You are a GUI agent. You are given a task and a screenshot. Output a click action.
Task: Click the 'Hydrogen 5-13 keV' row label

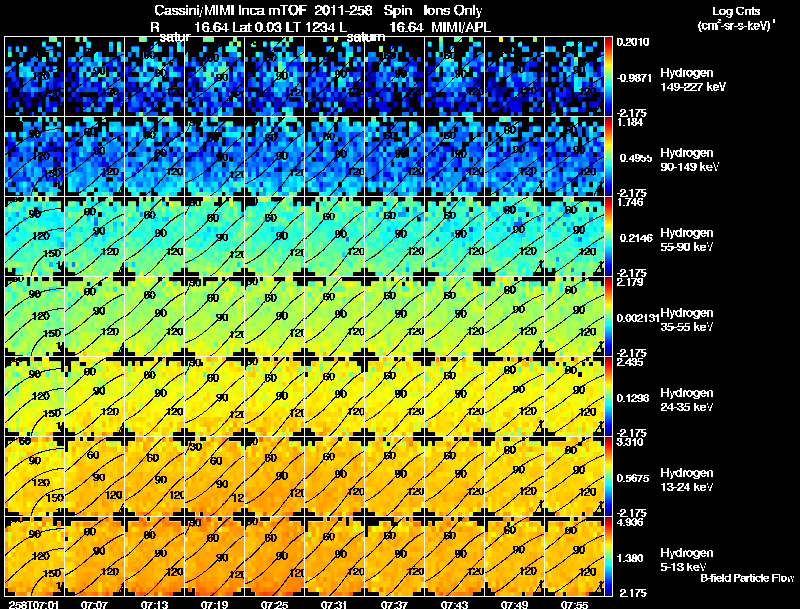(x=687, y=560)
